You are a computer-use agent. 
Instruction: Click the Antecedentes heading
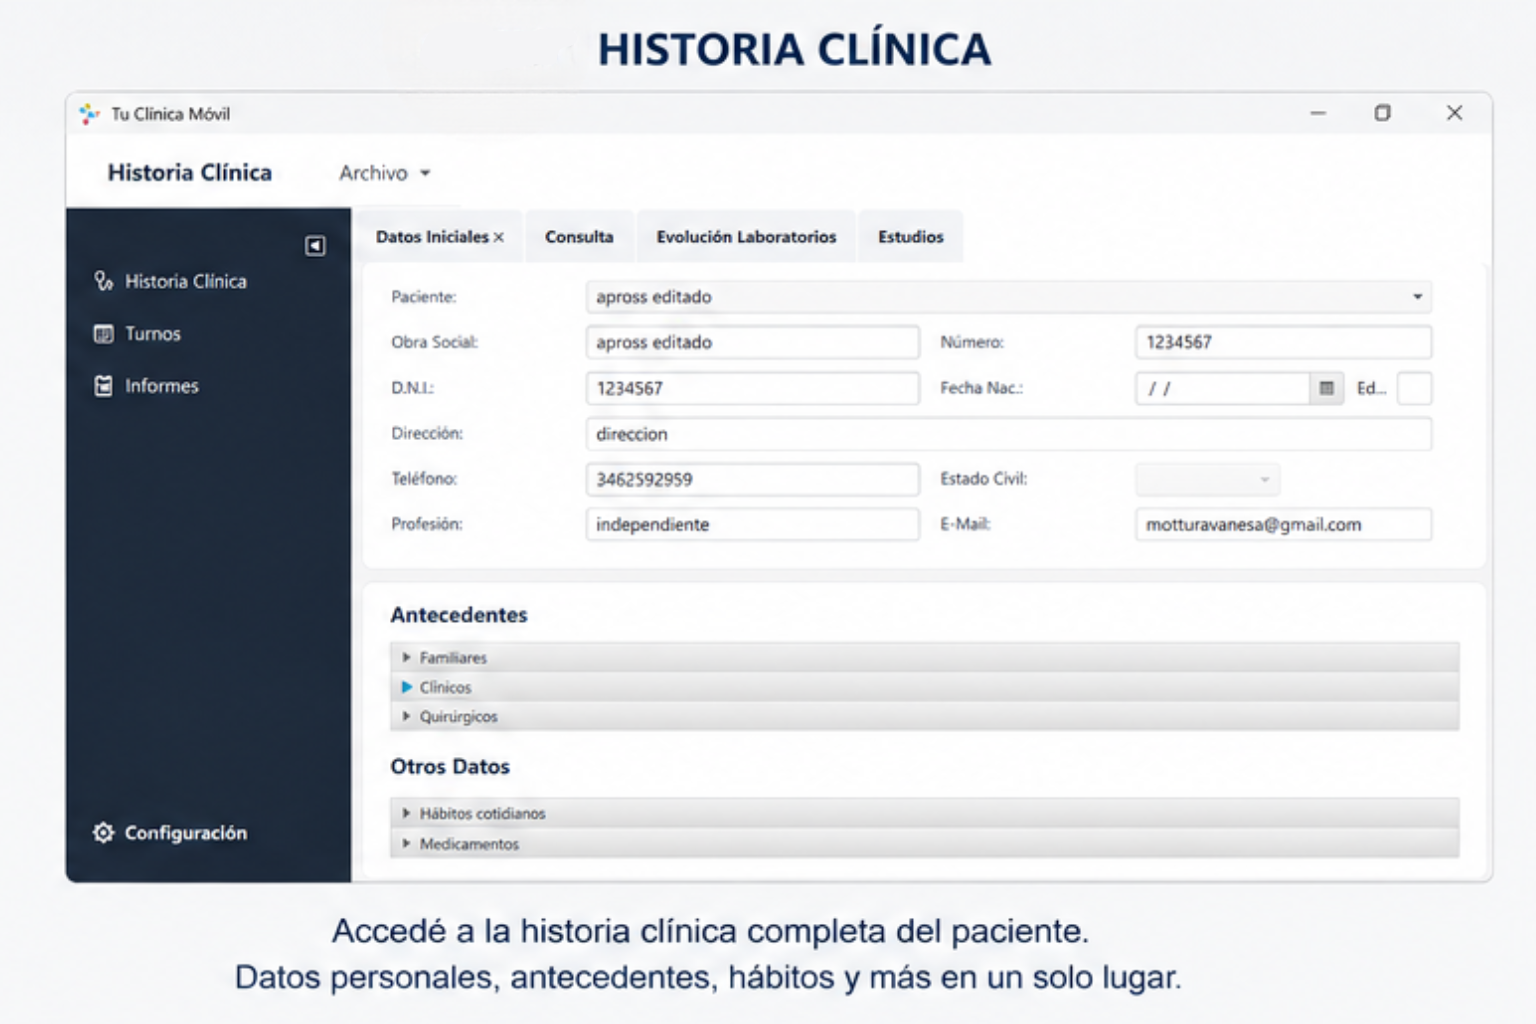[x=458, y=615]
